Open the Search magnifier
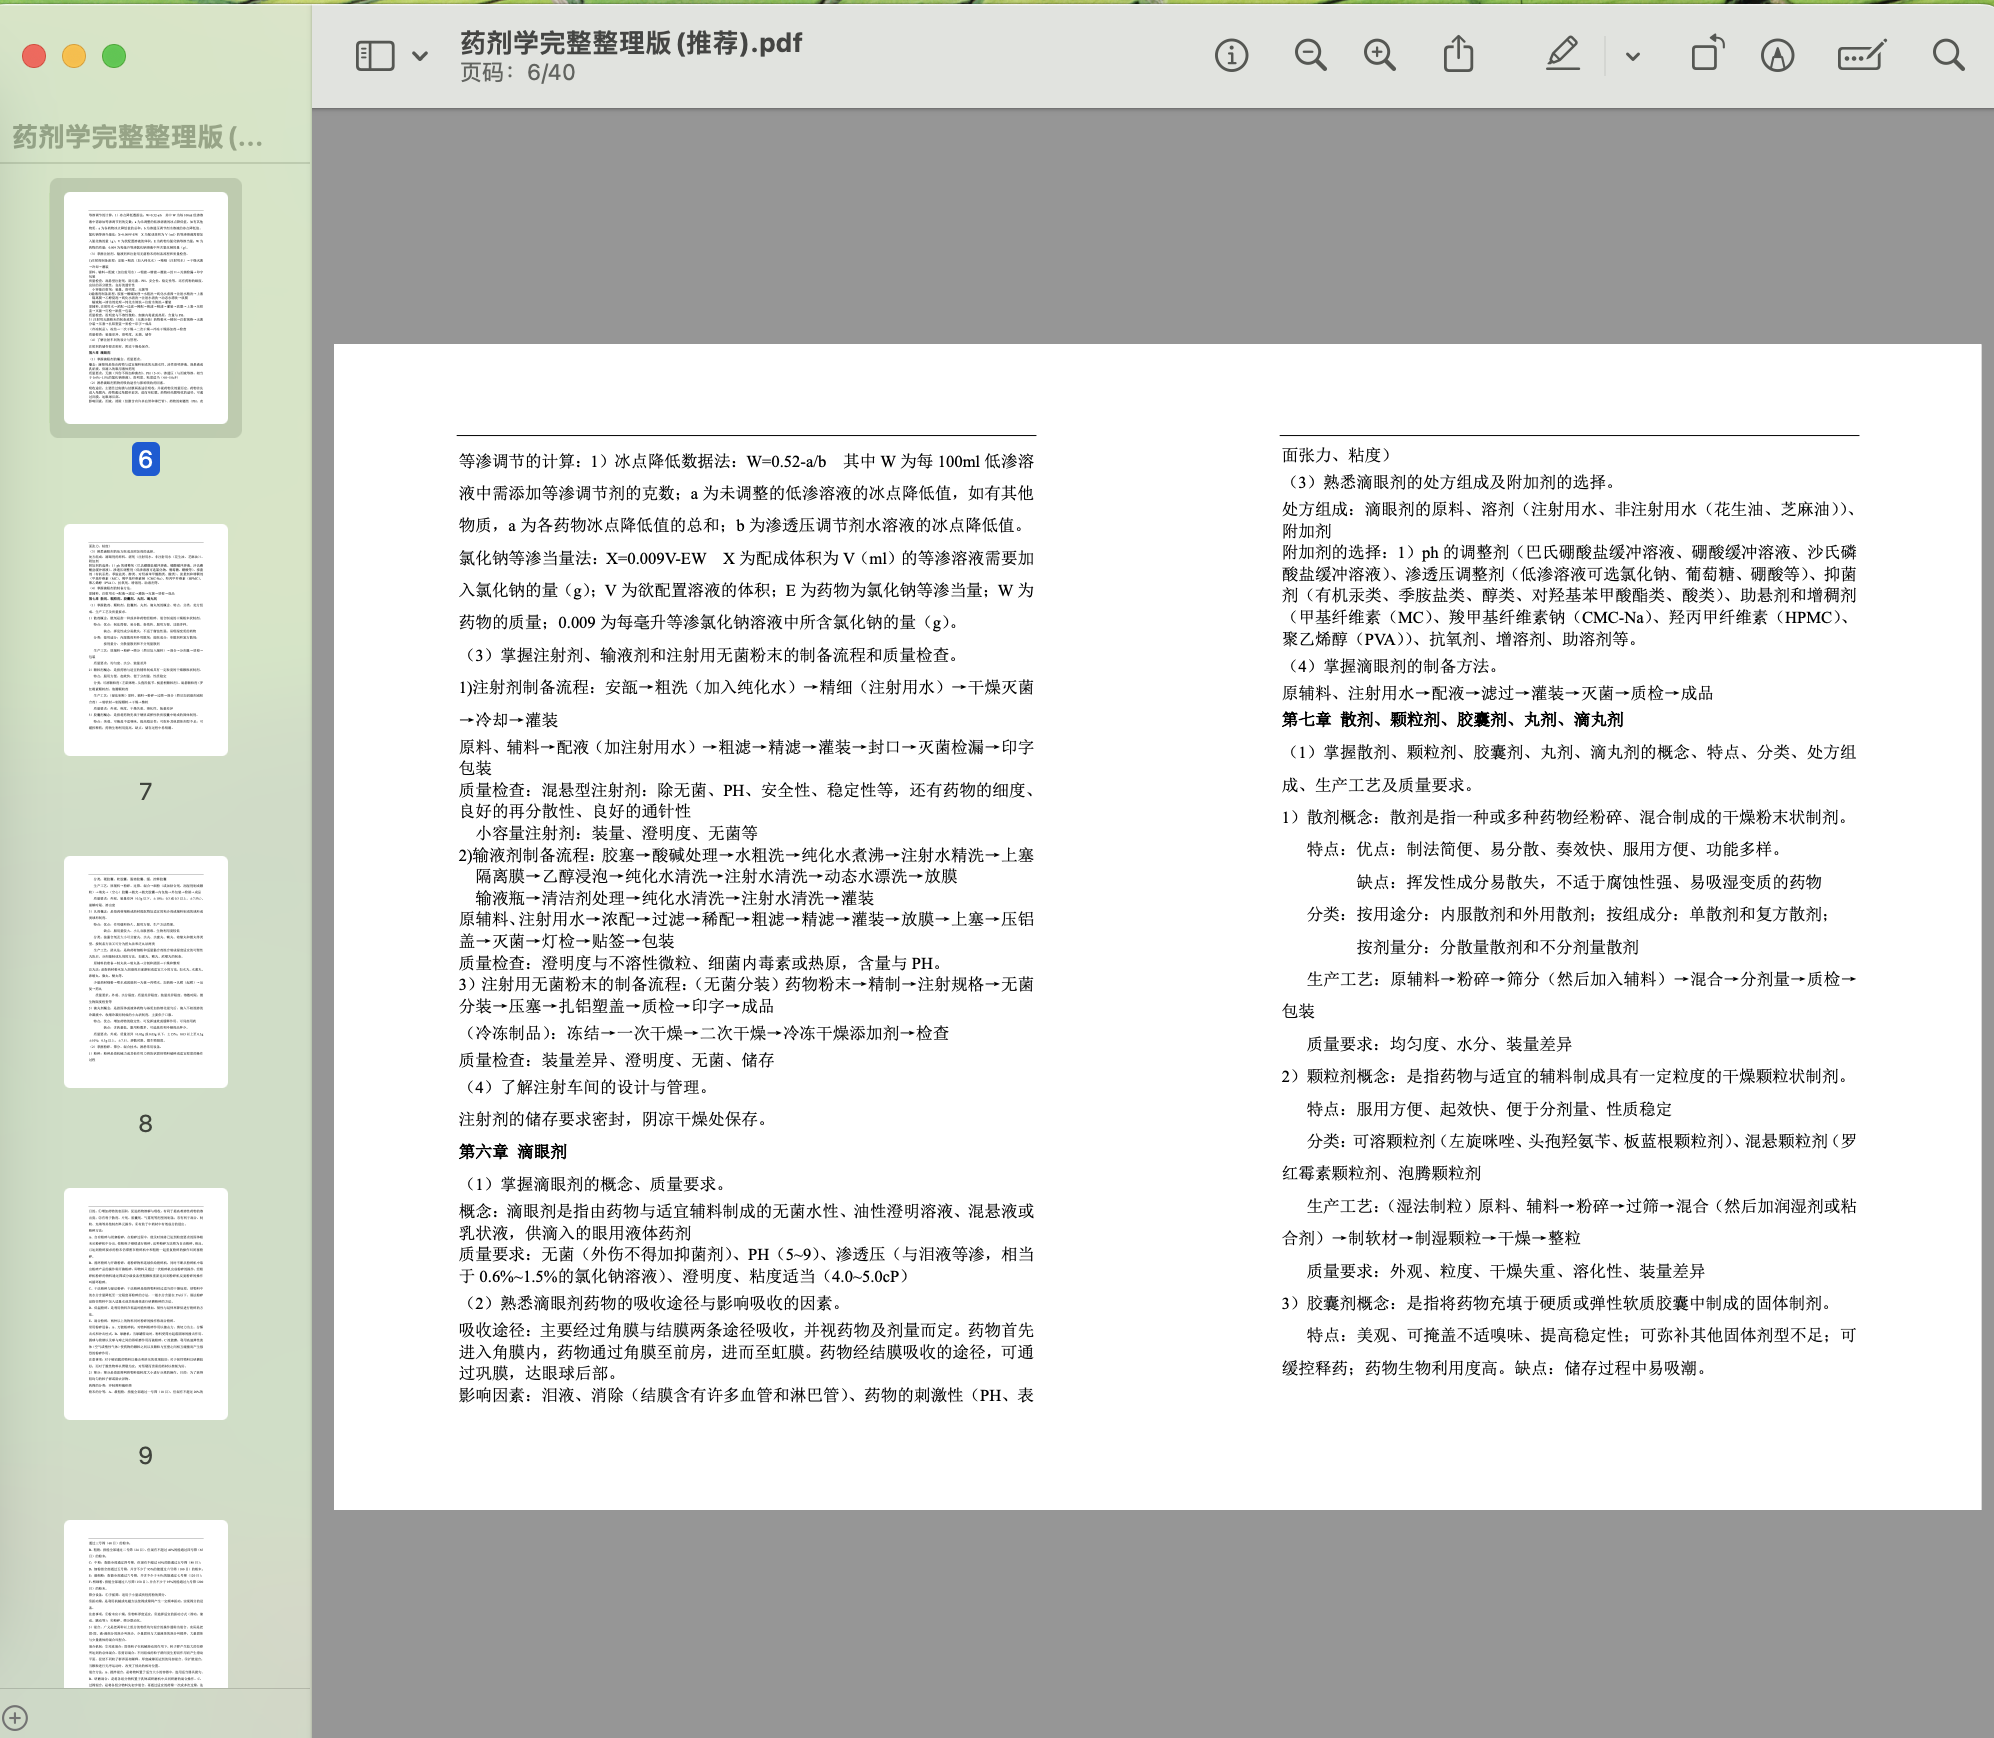Viewport: 1994px width, 1738px height. pyautogui.click(x=1948, y=55)
